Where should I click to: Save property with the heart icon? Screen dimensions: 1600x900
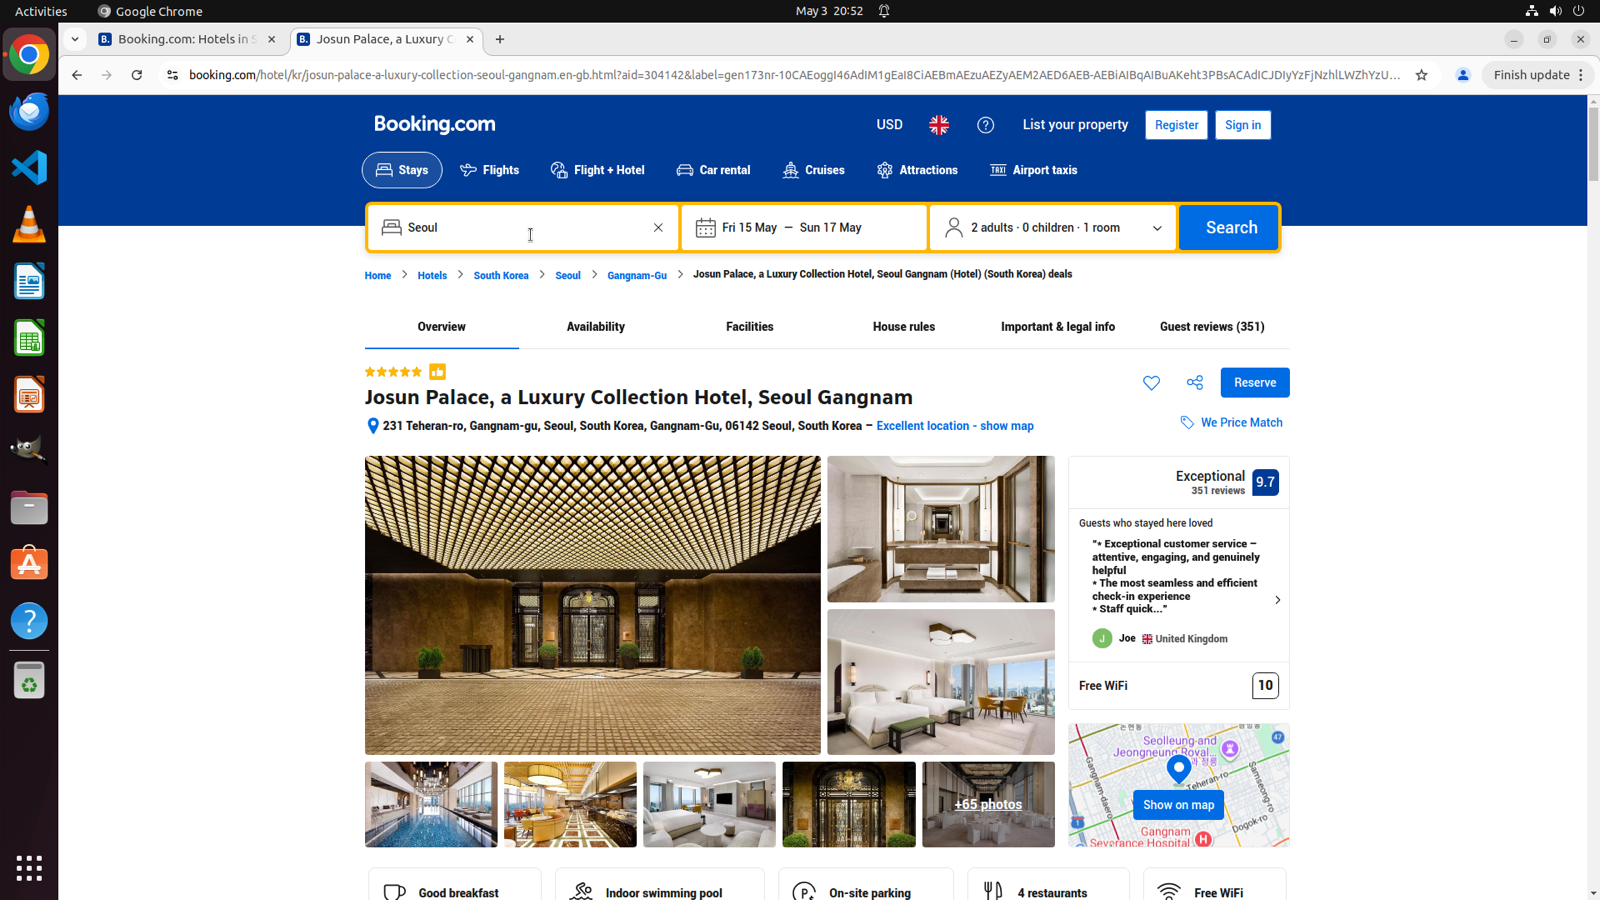coord(1151,383)
